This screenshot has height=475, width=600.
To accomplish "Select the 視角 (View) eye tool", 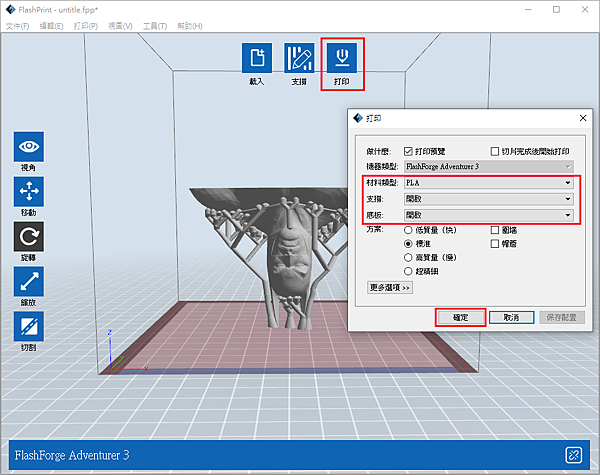I will click(29, 147).
